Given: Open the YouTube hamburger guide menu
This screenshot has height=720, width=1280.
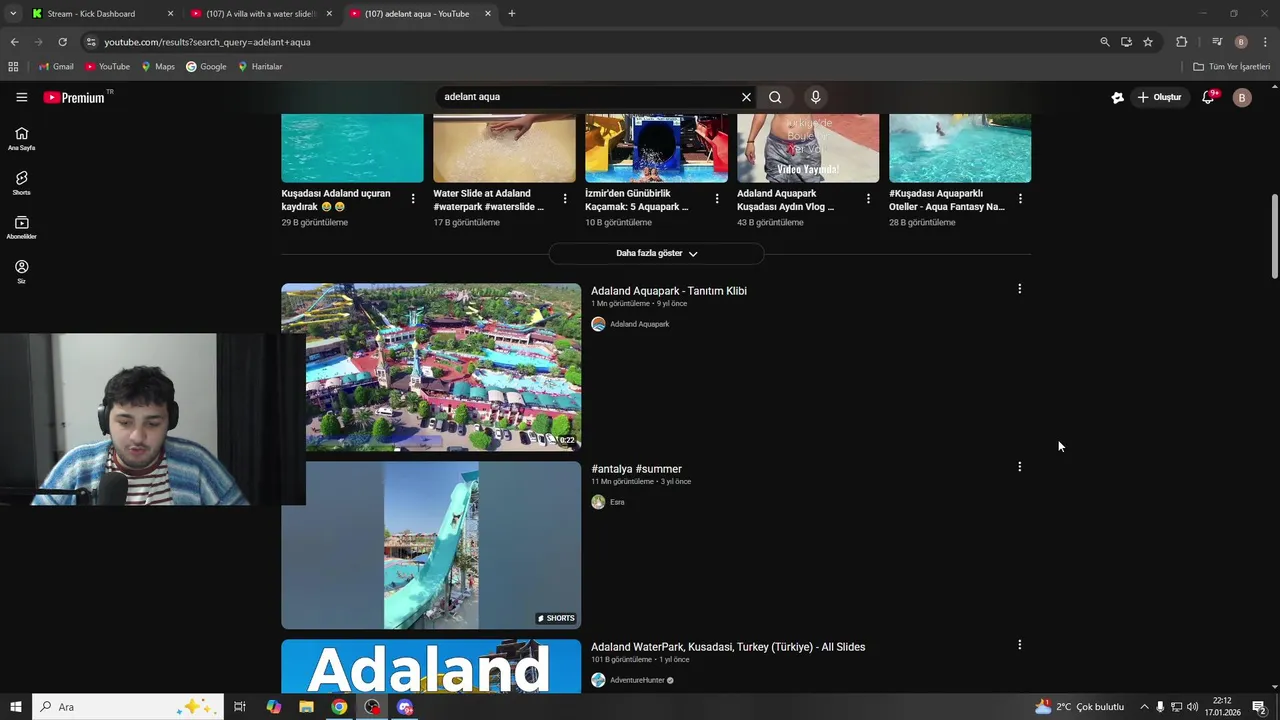Looking at the screenshot, I should [21, 97].
